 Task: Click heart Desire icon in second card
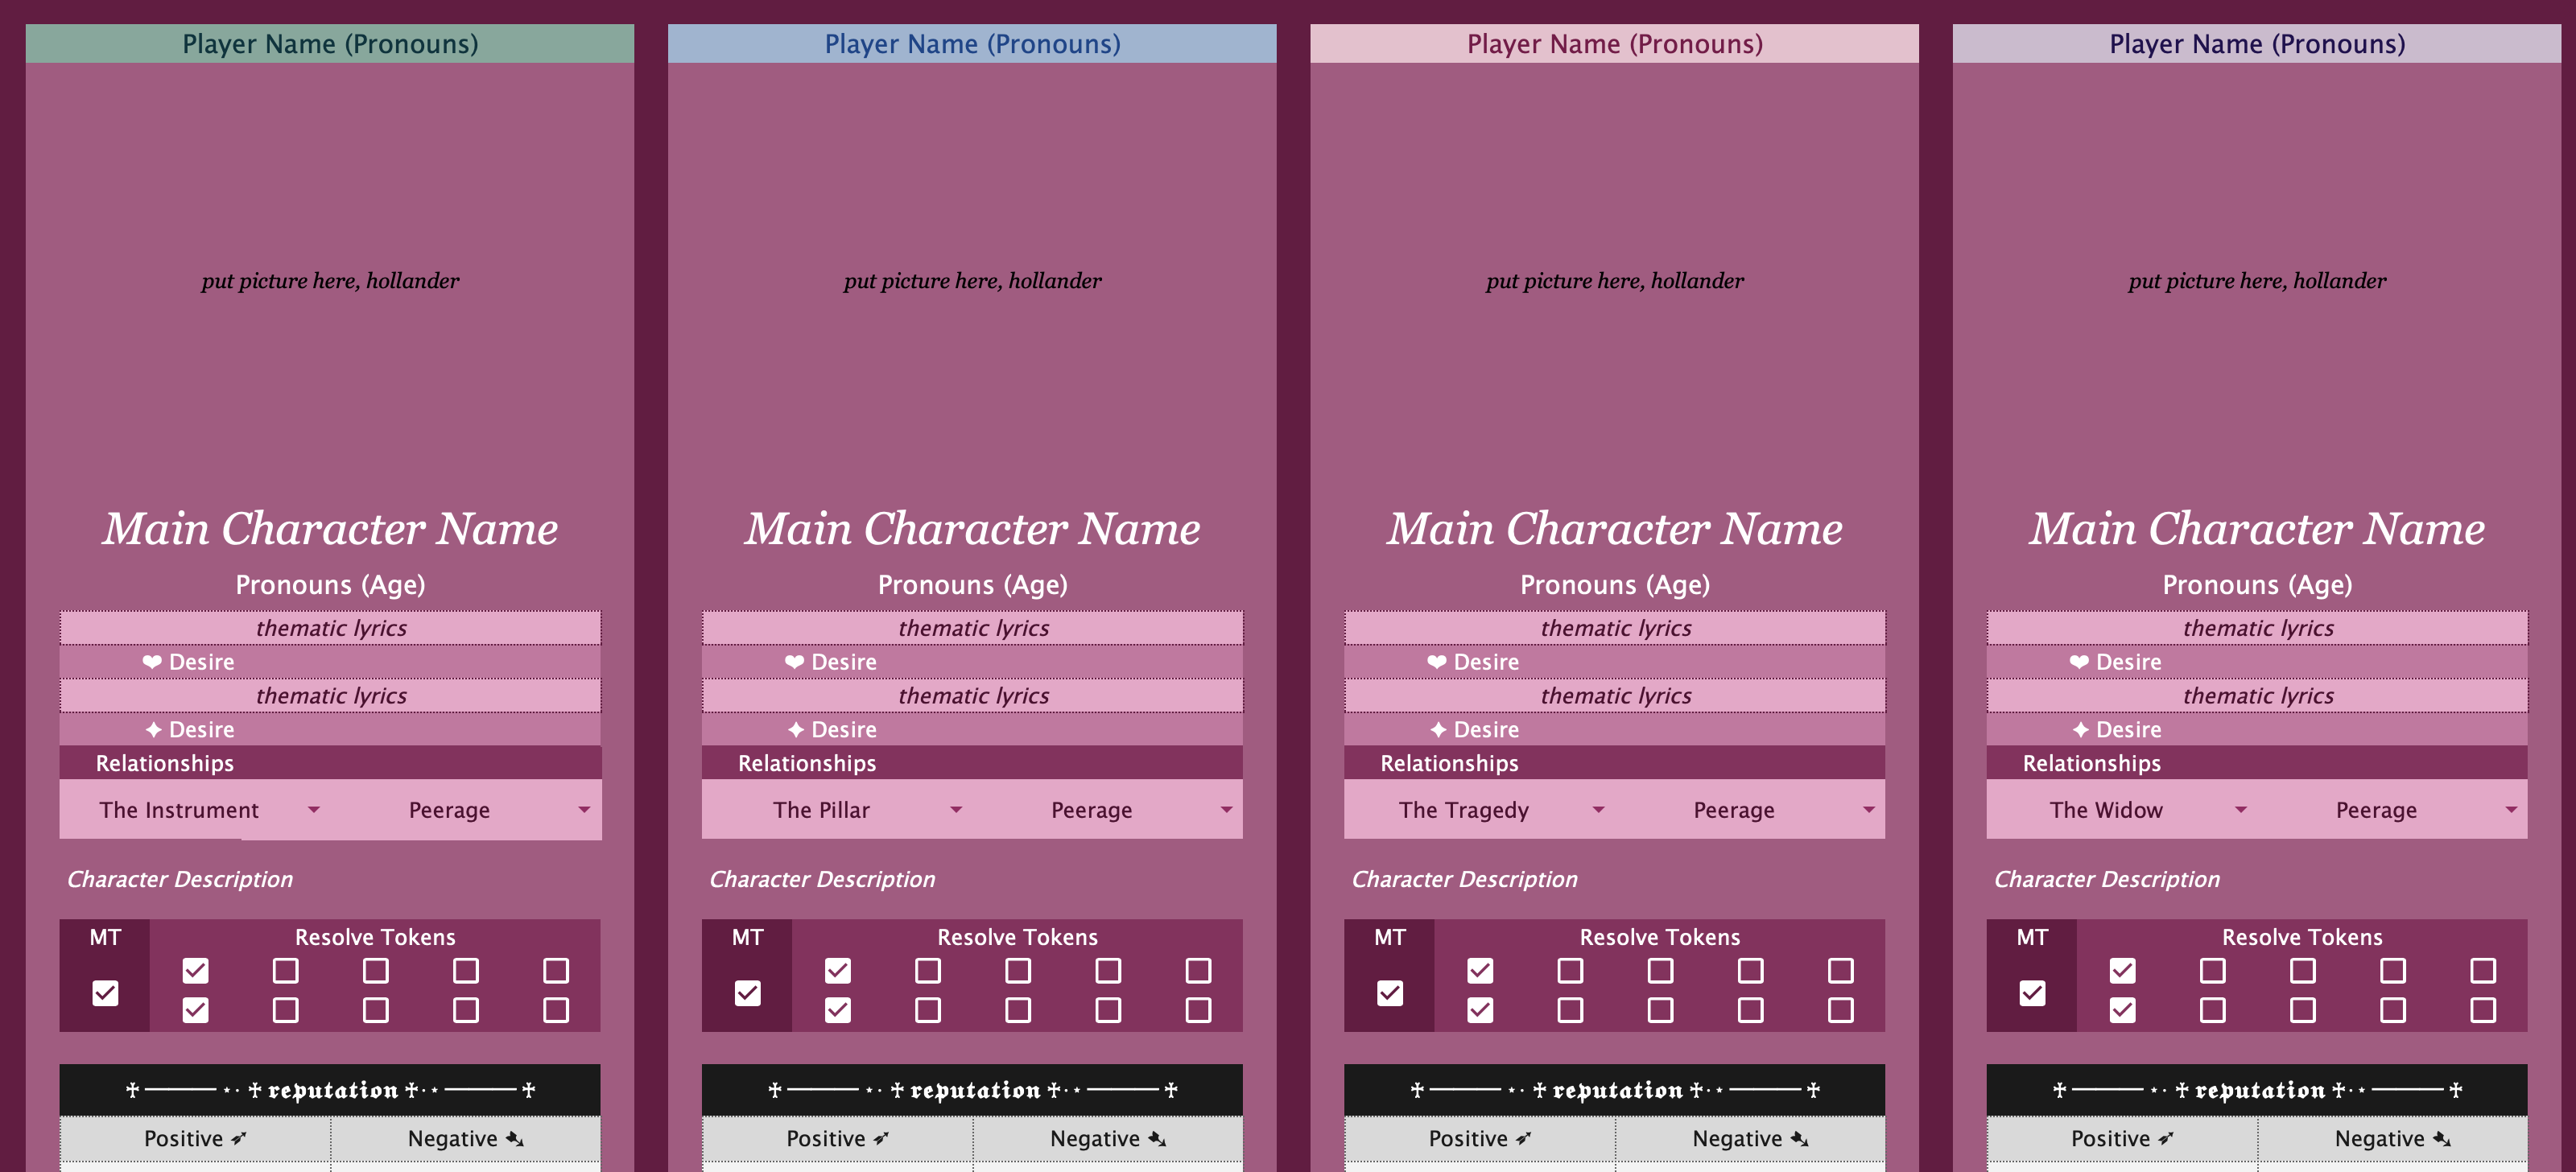click(794, 662)
